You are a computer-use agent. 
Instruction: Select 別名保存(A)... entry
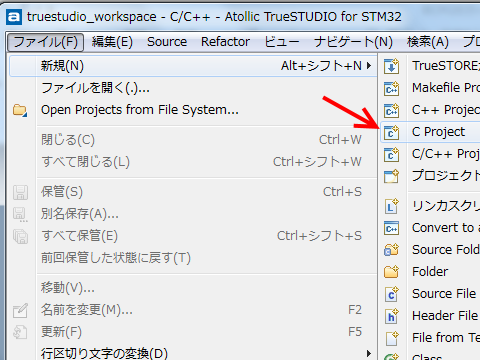tap(193, 214)
